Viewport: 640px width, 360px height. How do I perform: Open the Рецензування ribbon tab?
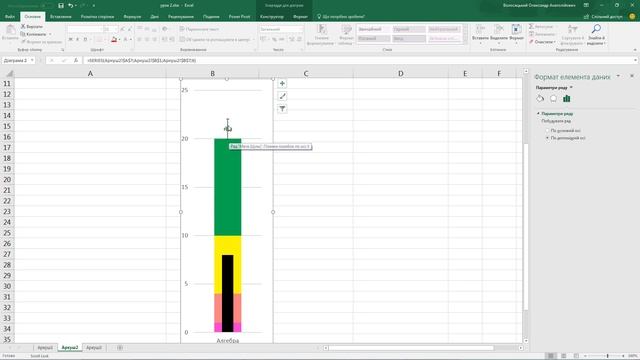181,17
